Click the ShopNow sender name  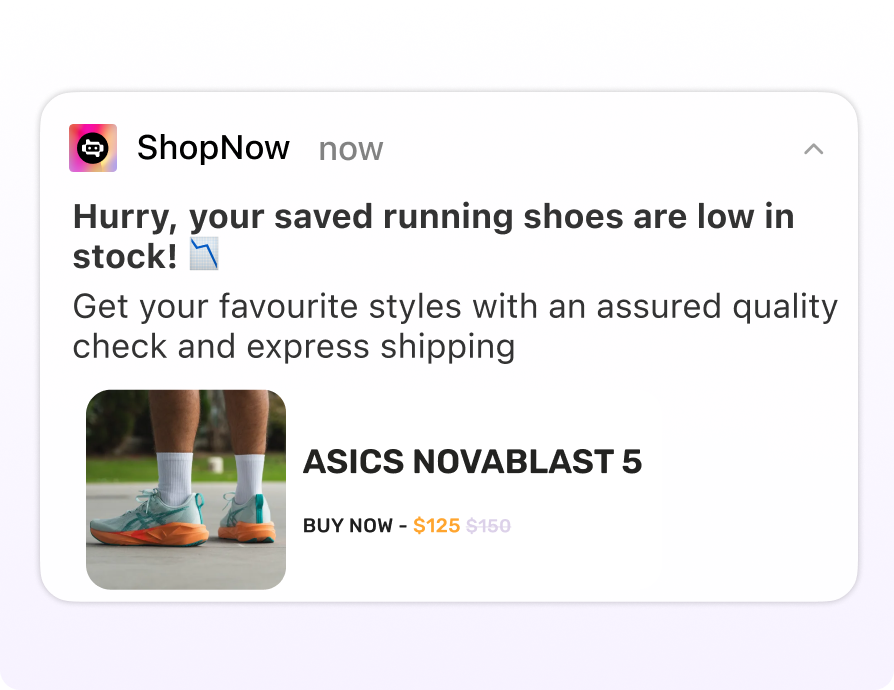214,147
